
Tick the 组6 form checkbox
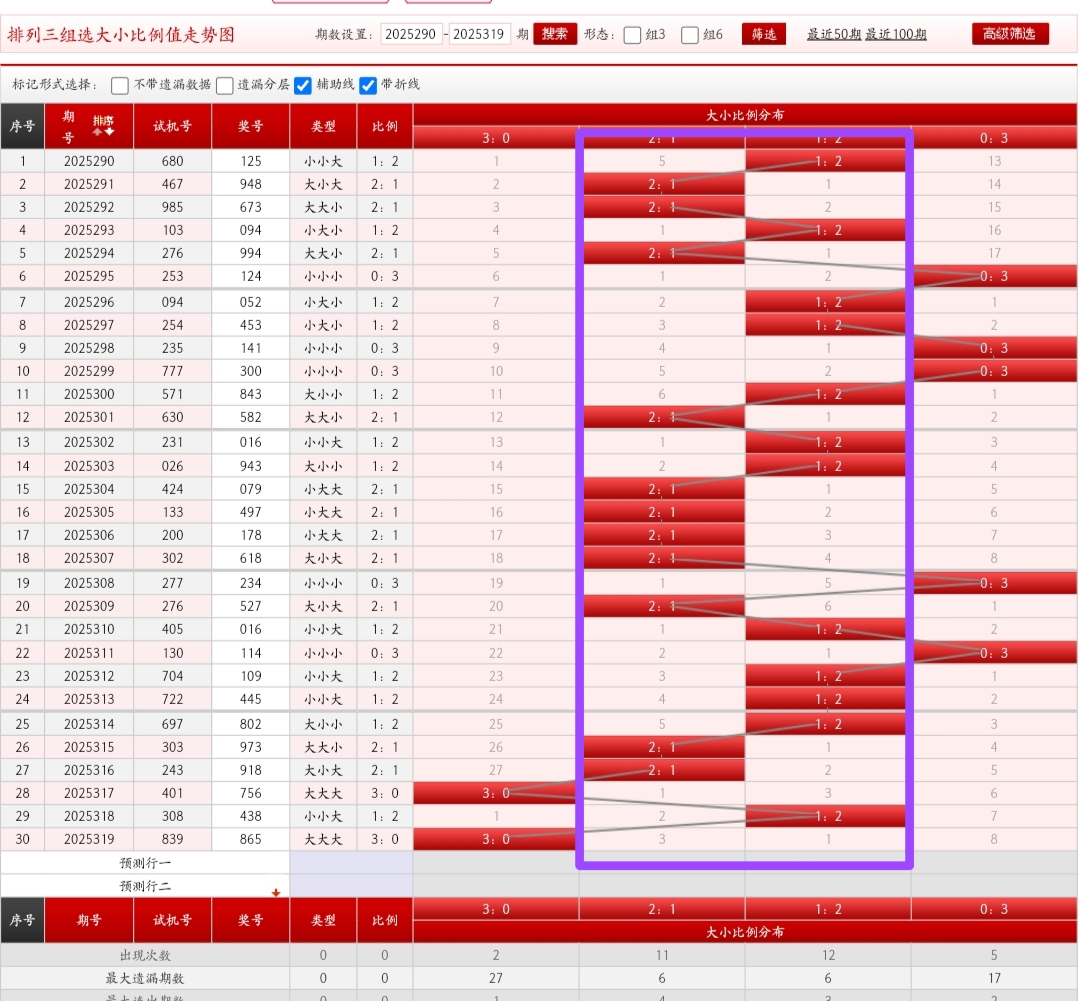coord(689,34)
